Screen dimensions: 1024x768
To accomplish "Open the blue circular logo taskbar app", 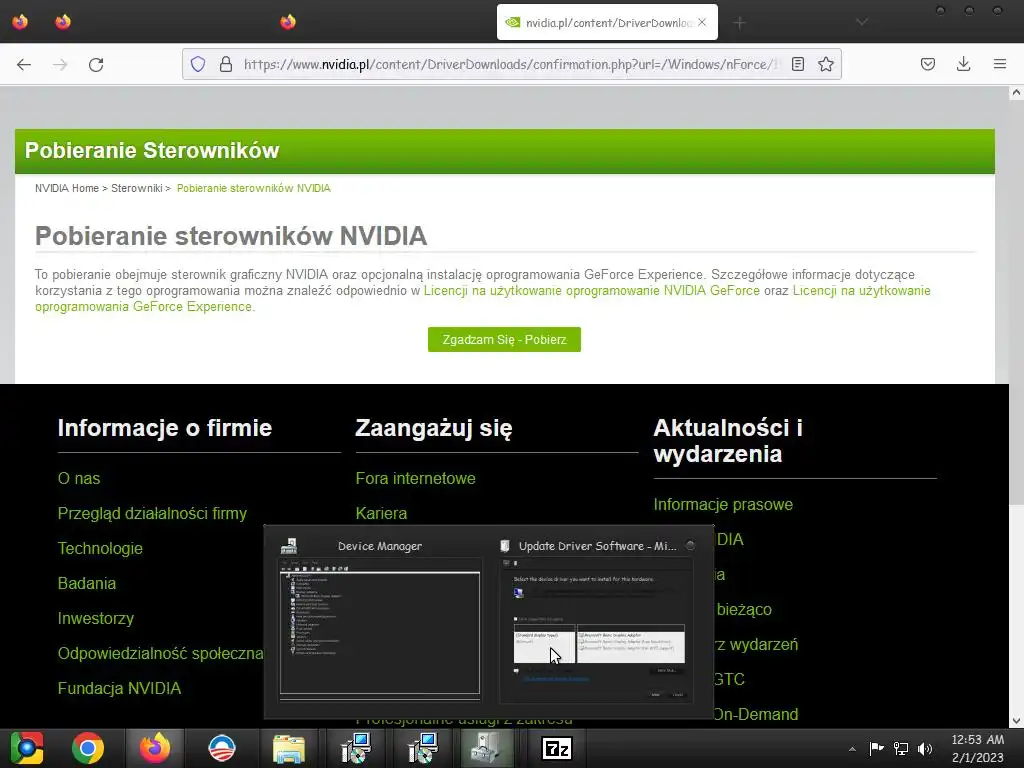I will (x=221, y=748).
